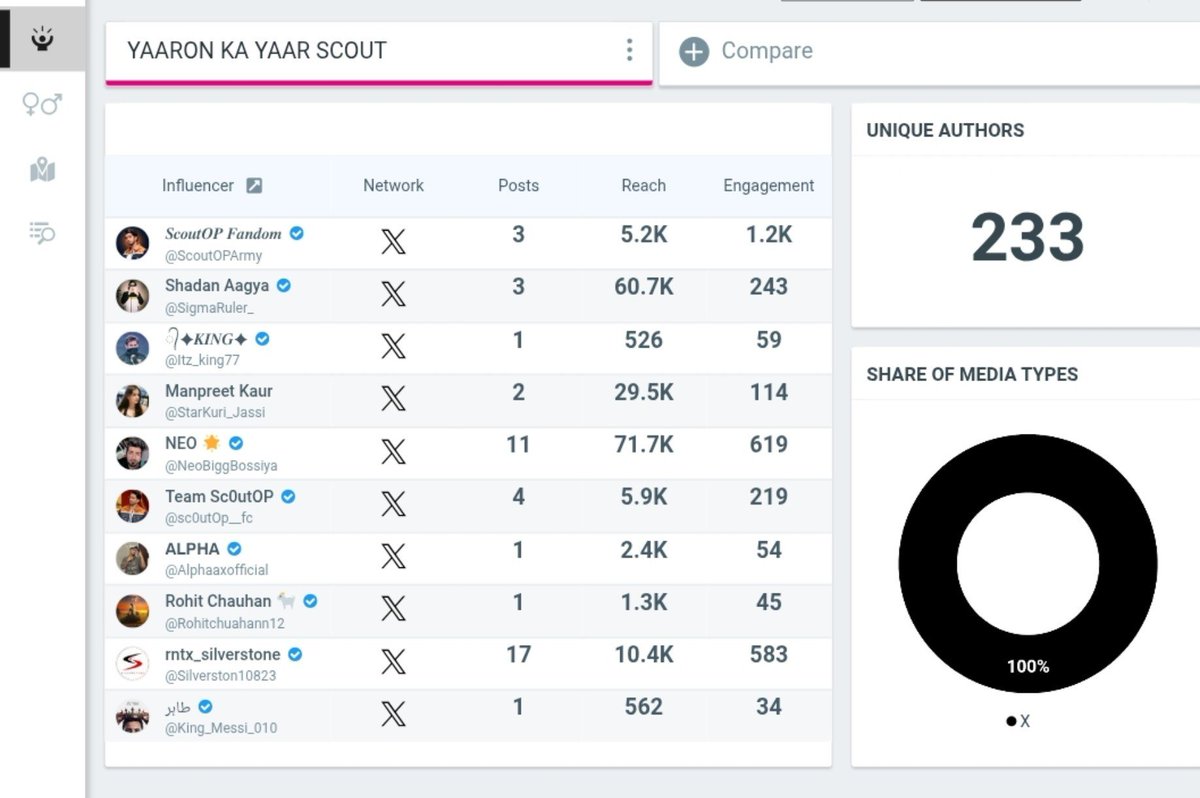Open the ScoutOP Fandom influencer name

pyautogui.click(x=223, y=233)
